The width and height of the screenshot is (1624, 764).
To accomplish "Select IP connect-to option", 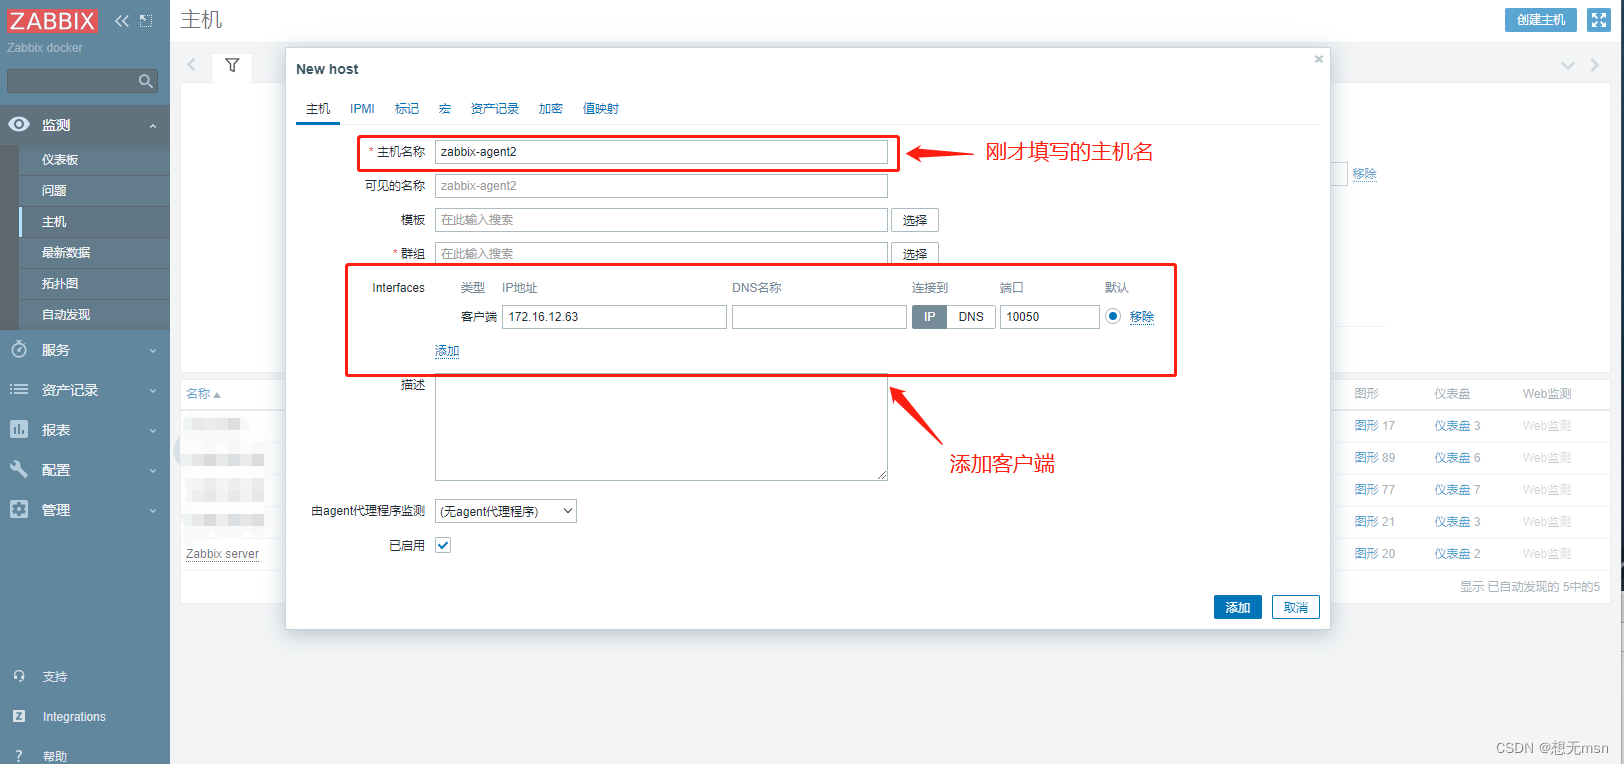I will pos(929,317).
